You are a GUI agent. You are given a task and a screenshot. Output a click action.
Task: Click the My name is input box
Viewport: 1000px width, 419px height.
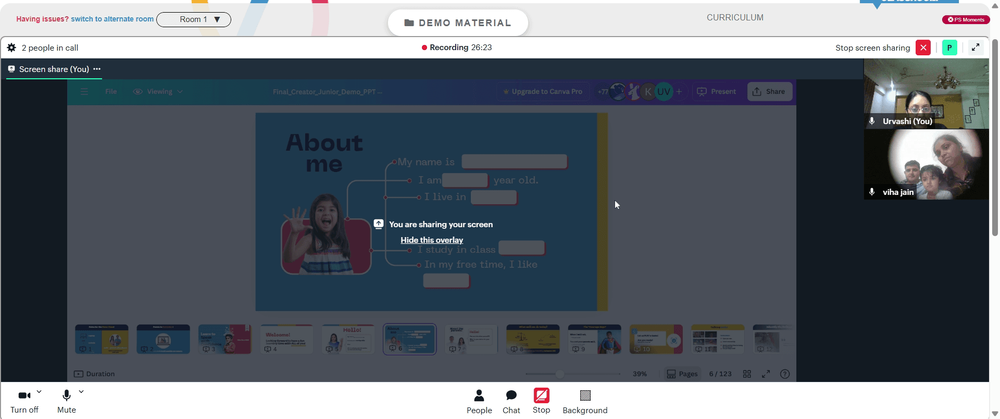(514, 161)
